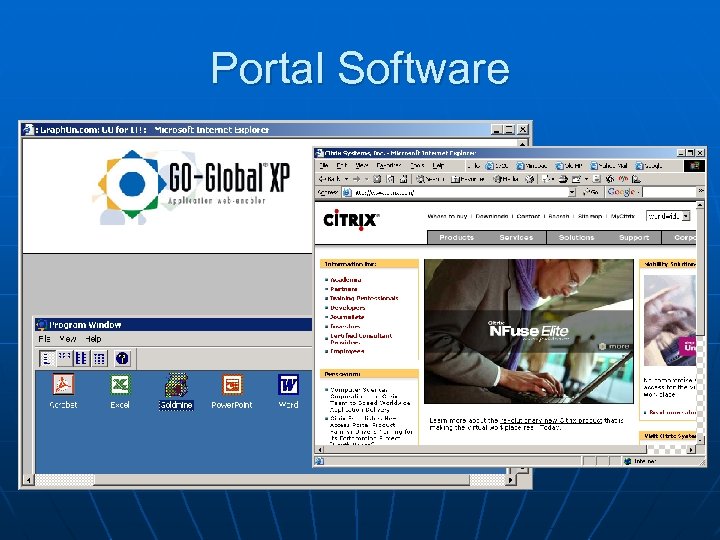Click the Downloads link on Citrix page
The height and width of the screenshot is (540, 720).
[x=492, y=216]
